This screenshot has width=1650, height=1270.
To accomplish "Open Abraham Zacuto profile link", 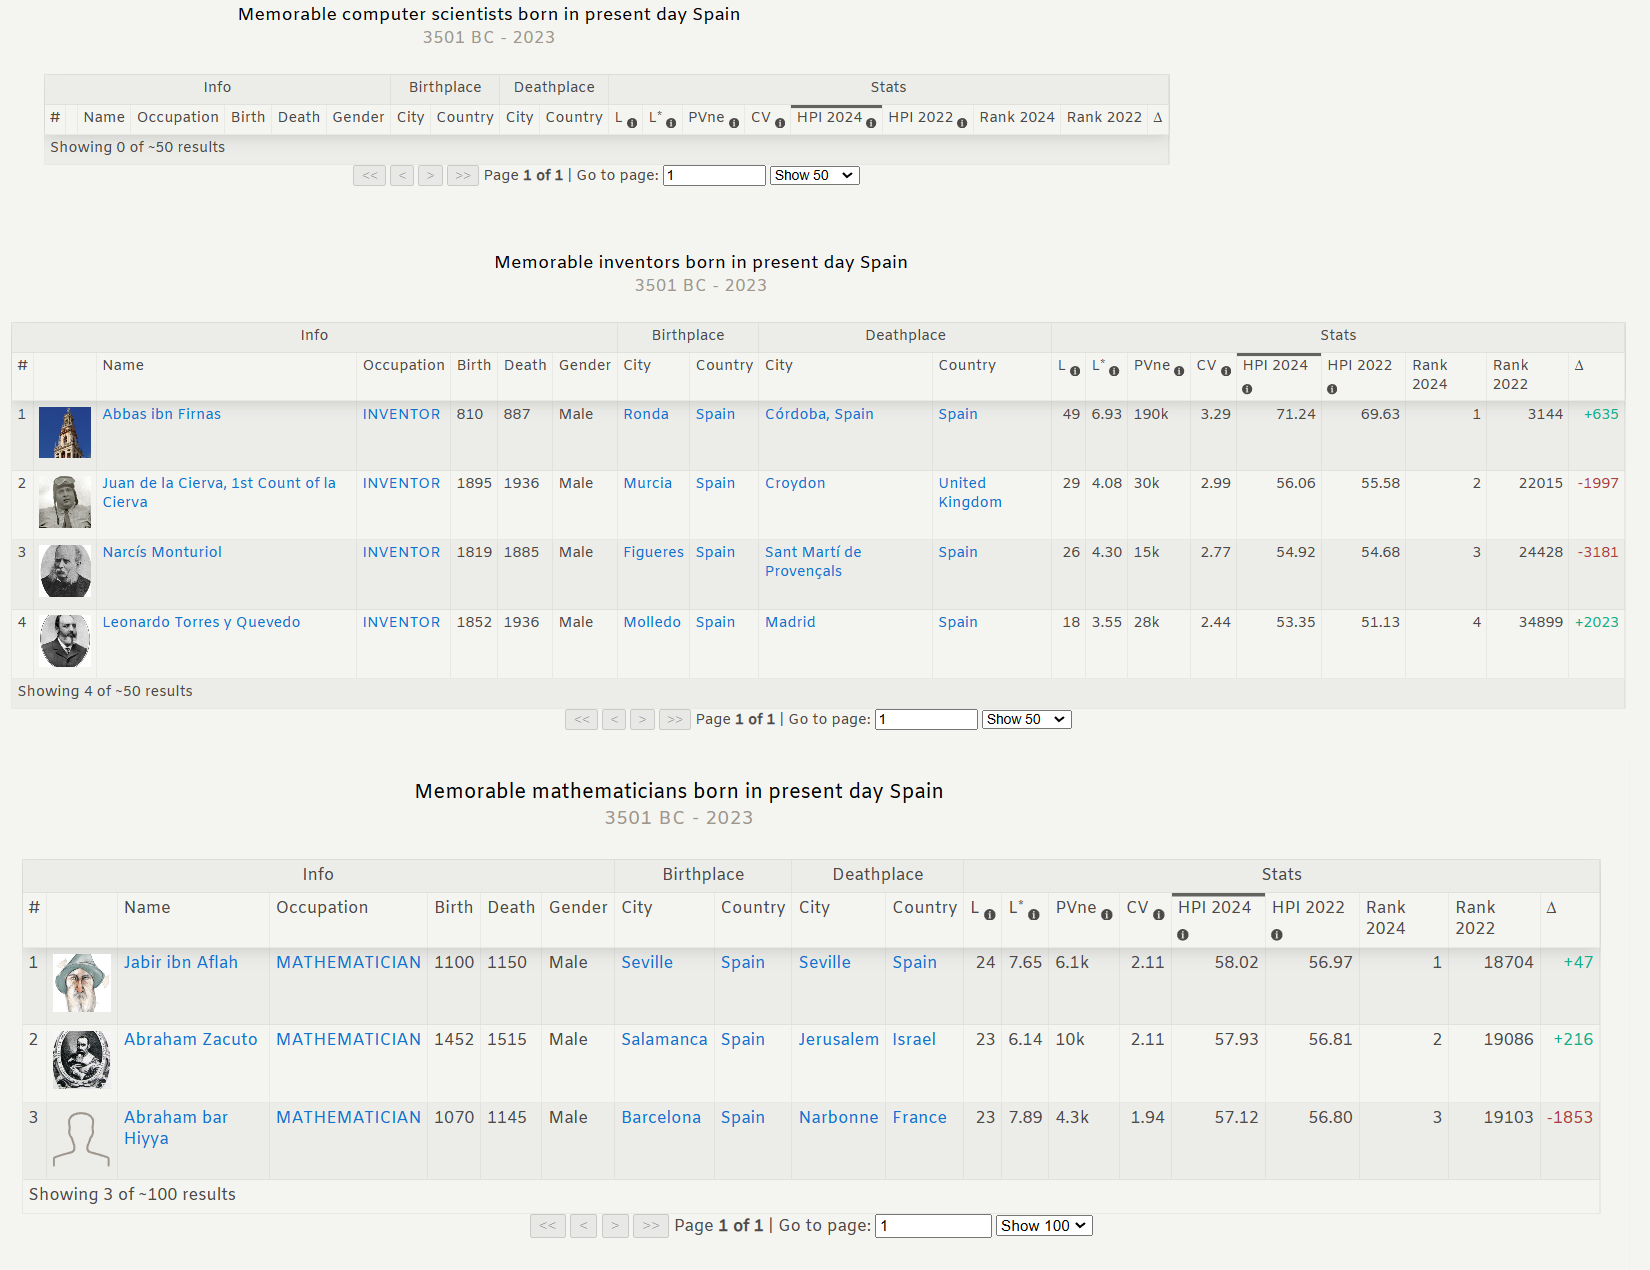I will click(190, 1039).
